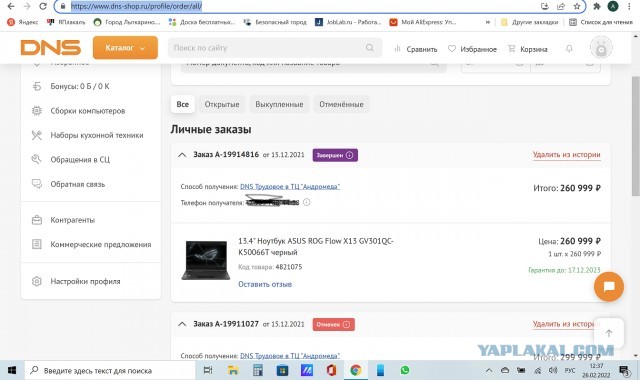The width and height of the screenshot is (640, 380).
Task: Open Сравнить comparison page
Action: pos(416,49)
